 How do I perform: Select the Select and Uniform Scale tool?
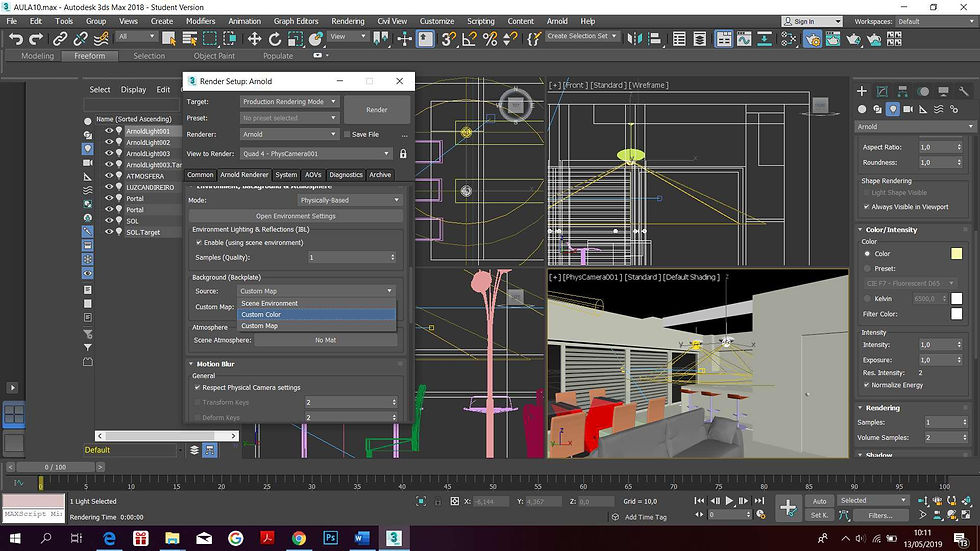[295, 39]
